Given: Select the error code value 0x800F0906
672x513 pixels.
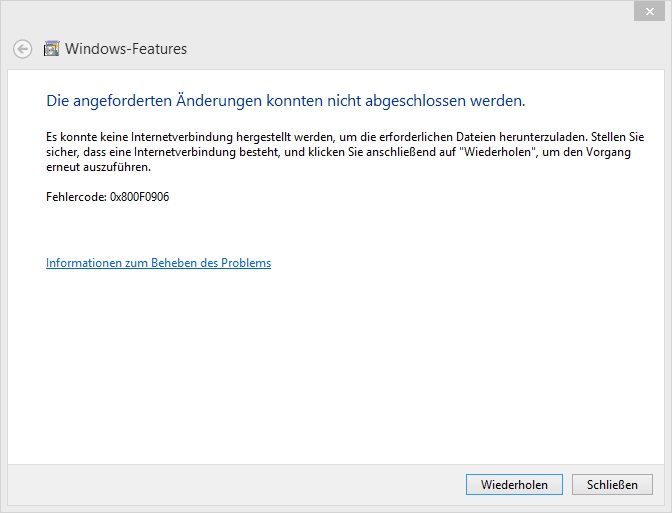Looking at the screenshot, I should pyautogui.click(x=140, y=197).
